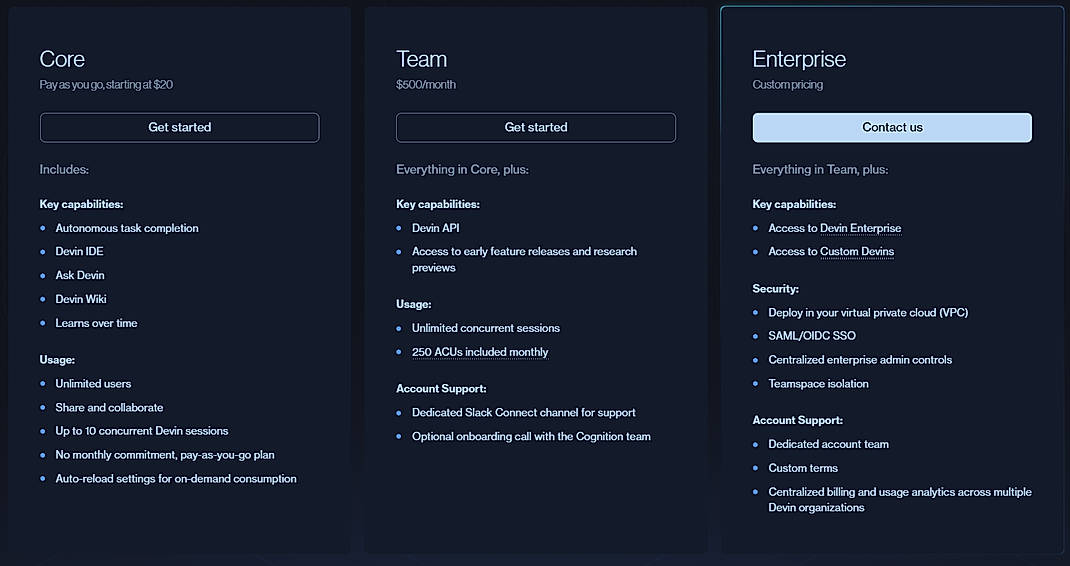
Task: Click Get started under the Team plan
Action: pos(535,127)
